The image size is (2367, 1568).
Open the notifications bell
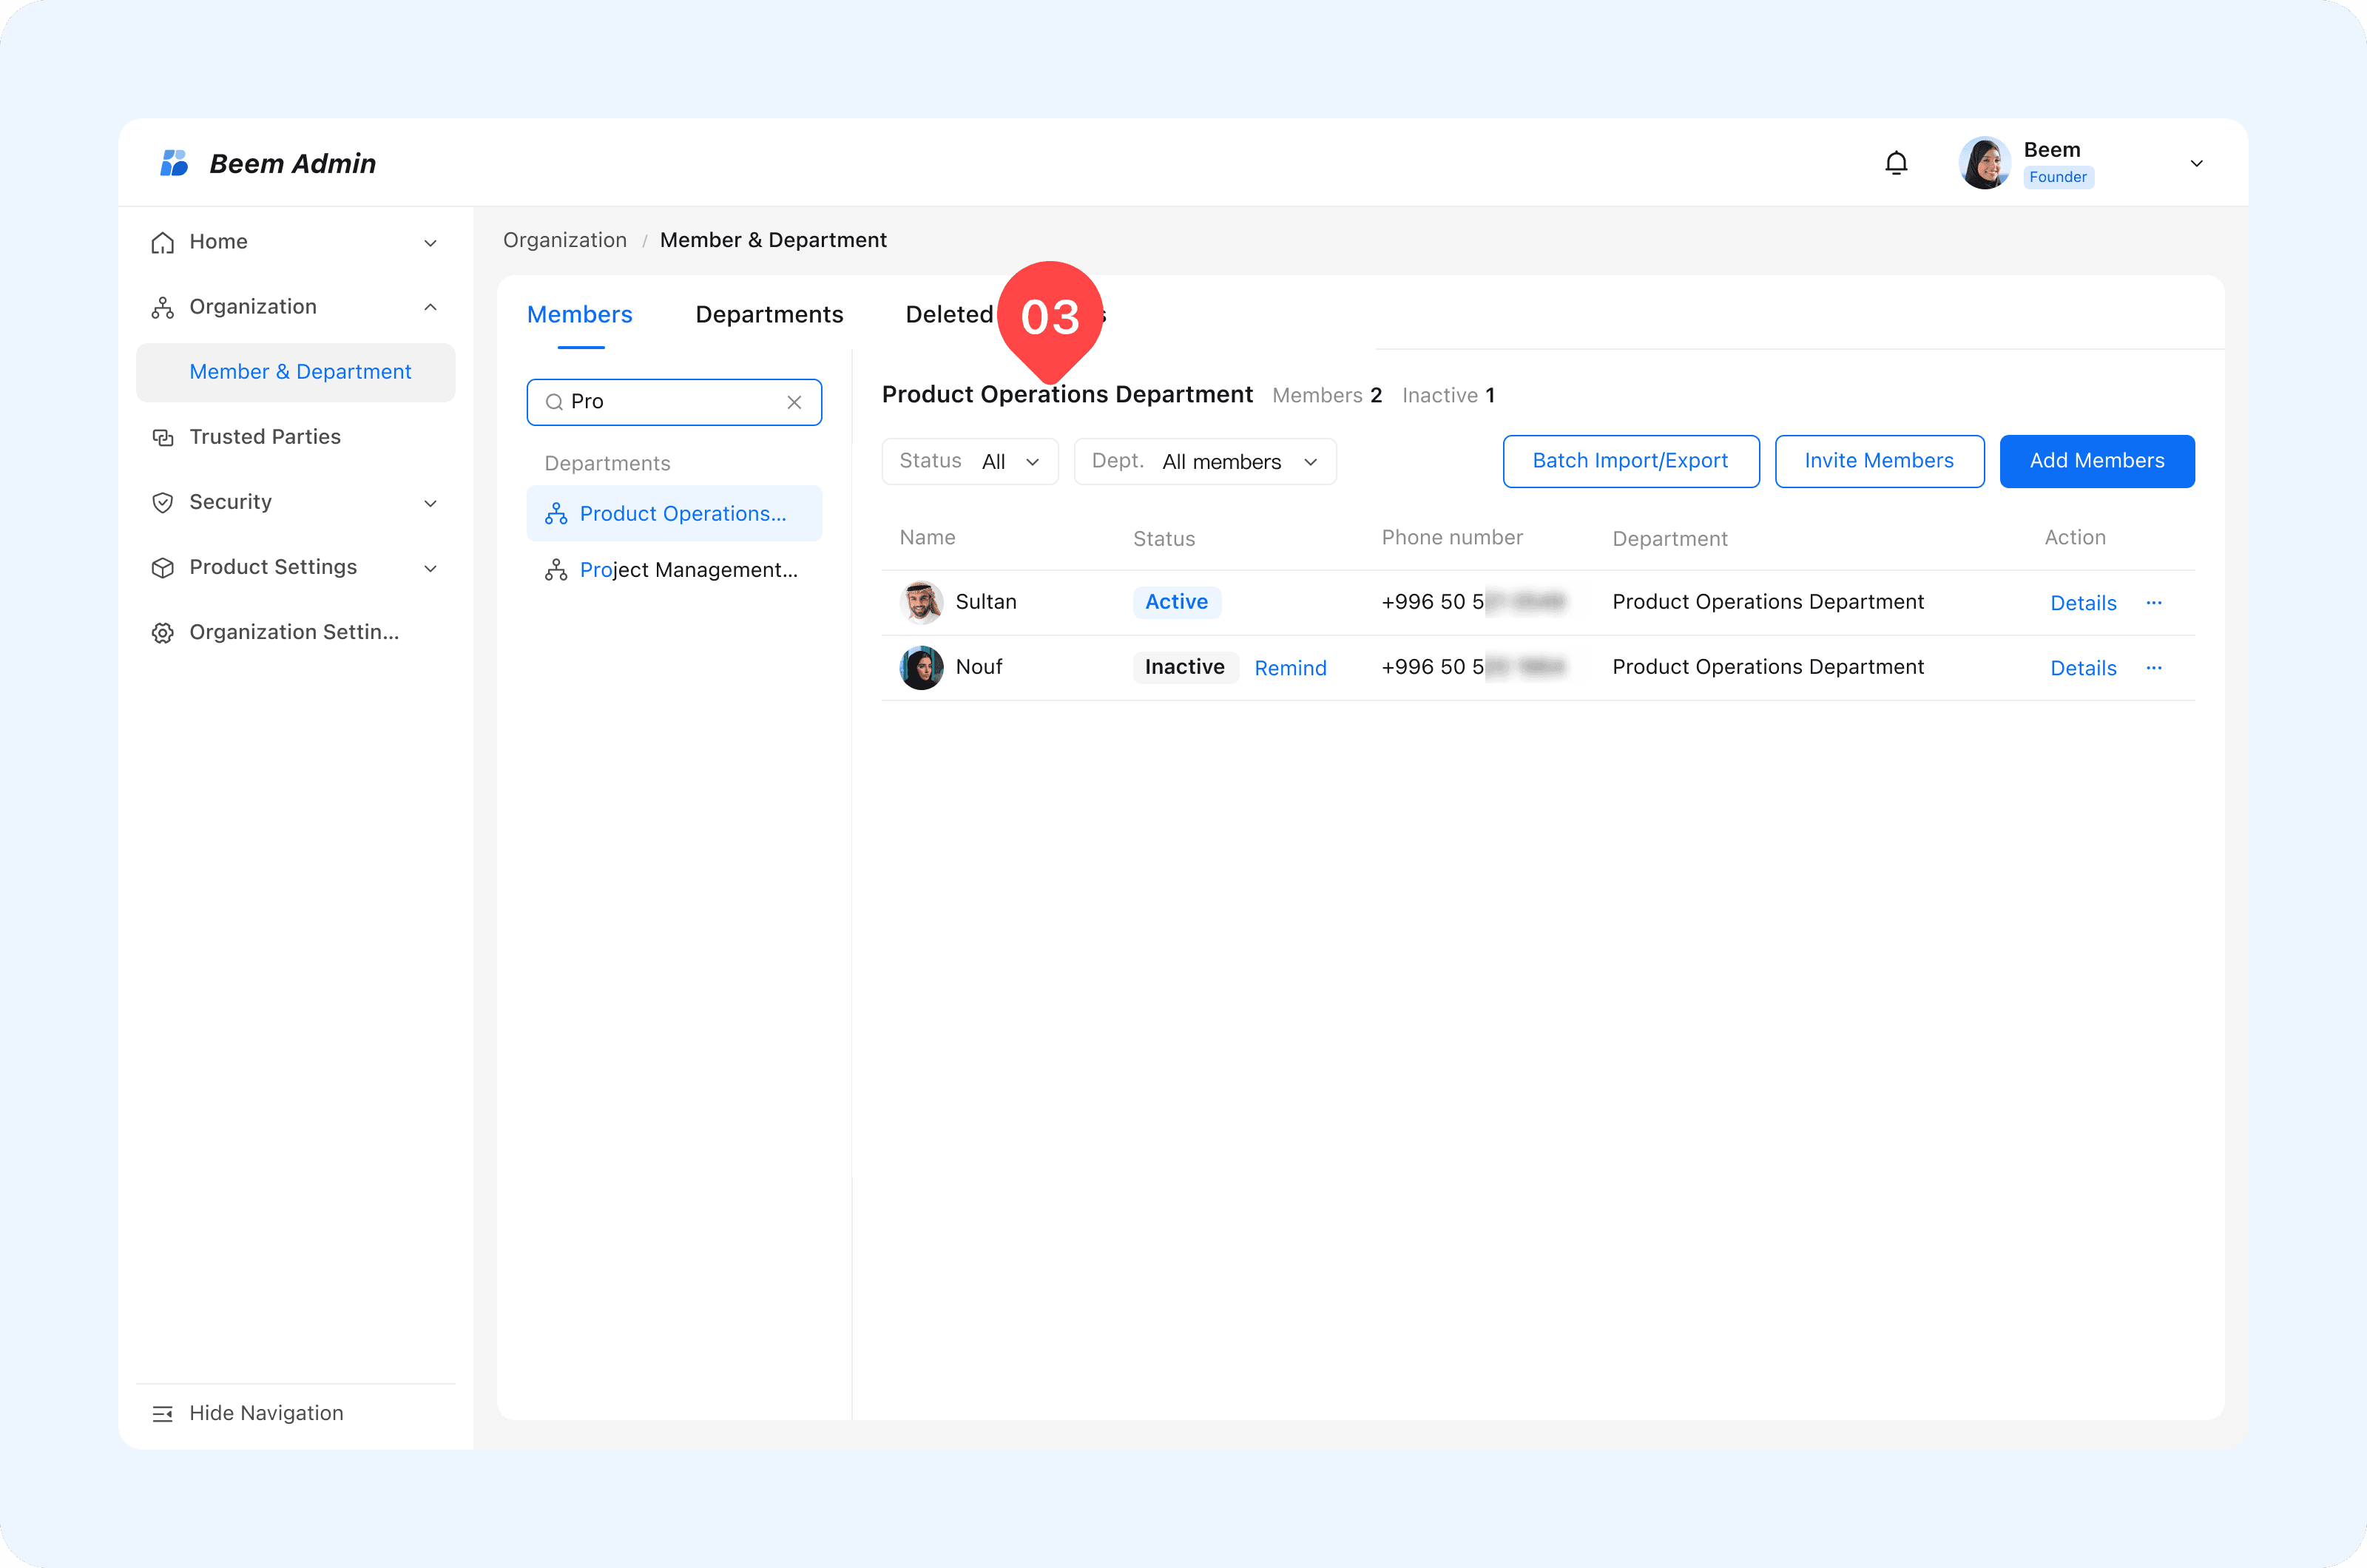(x=1896, y=163)
